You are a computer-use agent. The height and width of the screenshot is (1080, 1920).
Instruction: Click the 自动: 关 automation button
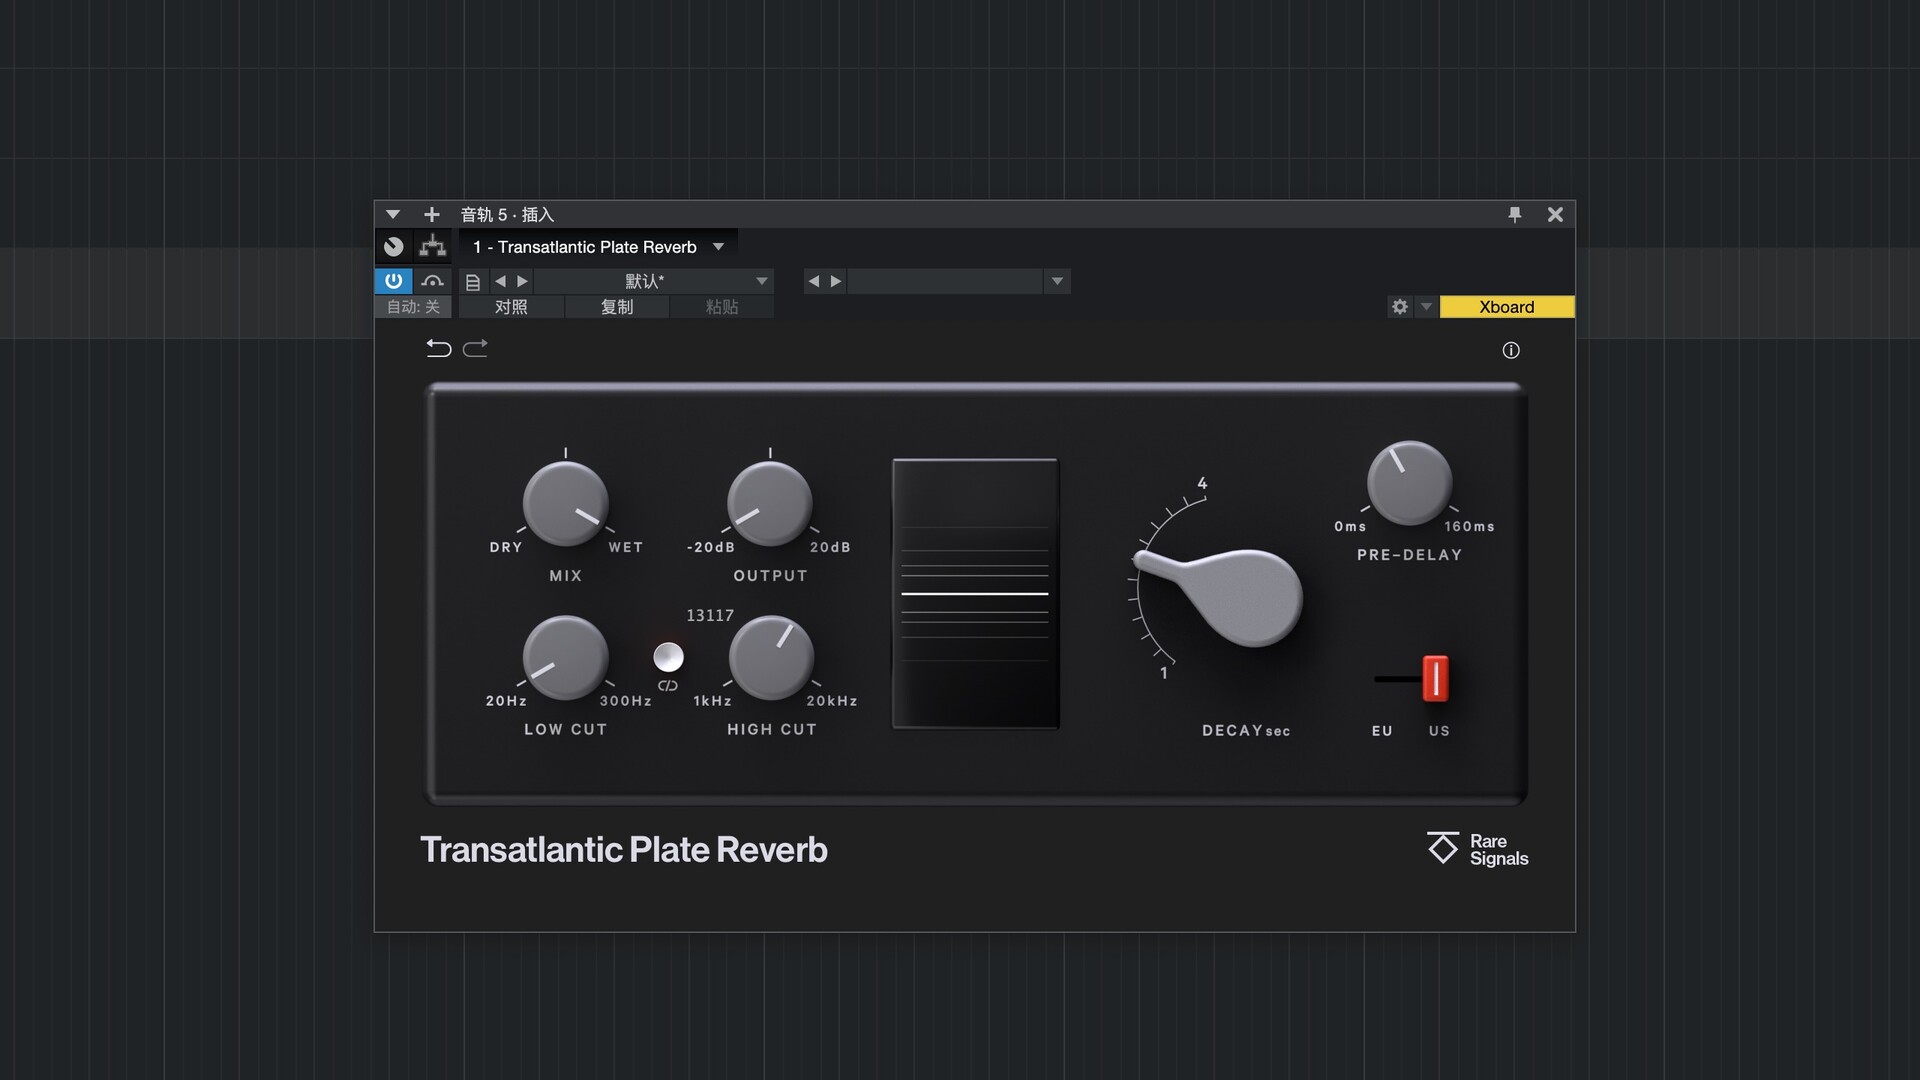[x=413, y=307]
